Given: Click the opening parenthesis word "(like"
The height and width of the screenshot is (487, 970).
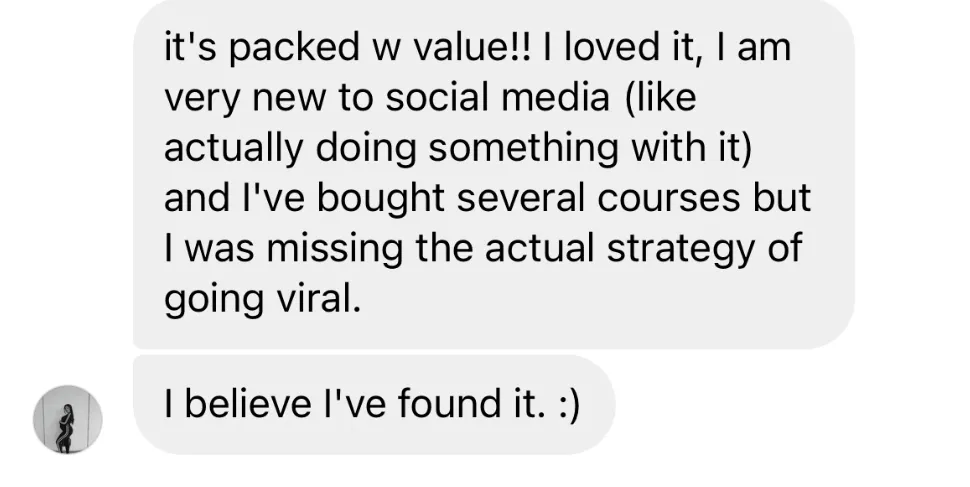Looking at the screenshot, I should click(x=661, y=98).
